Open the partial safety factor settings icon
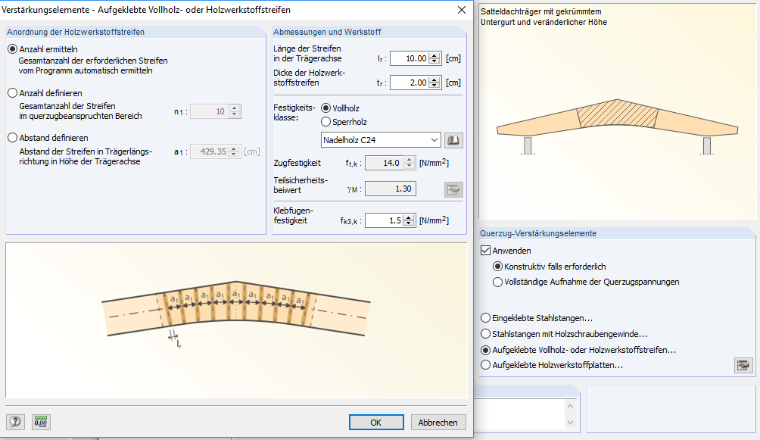Screen dimensions: 760x440 point(453,189)
